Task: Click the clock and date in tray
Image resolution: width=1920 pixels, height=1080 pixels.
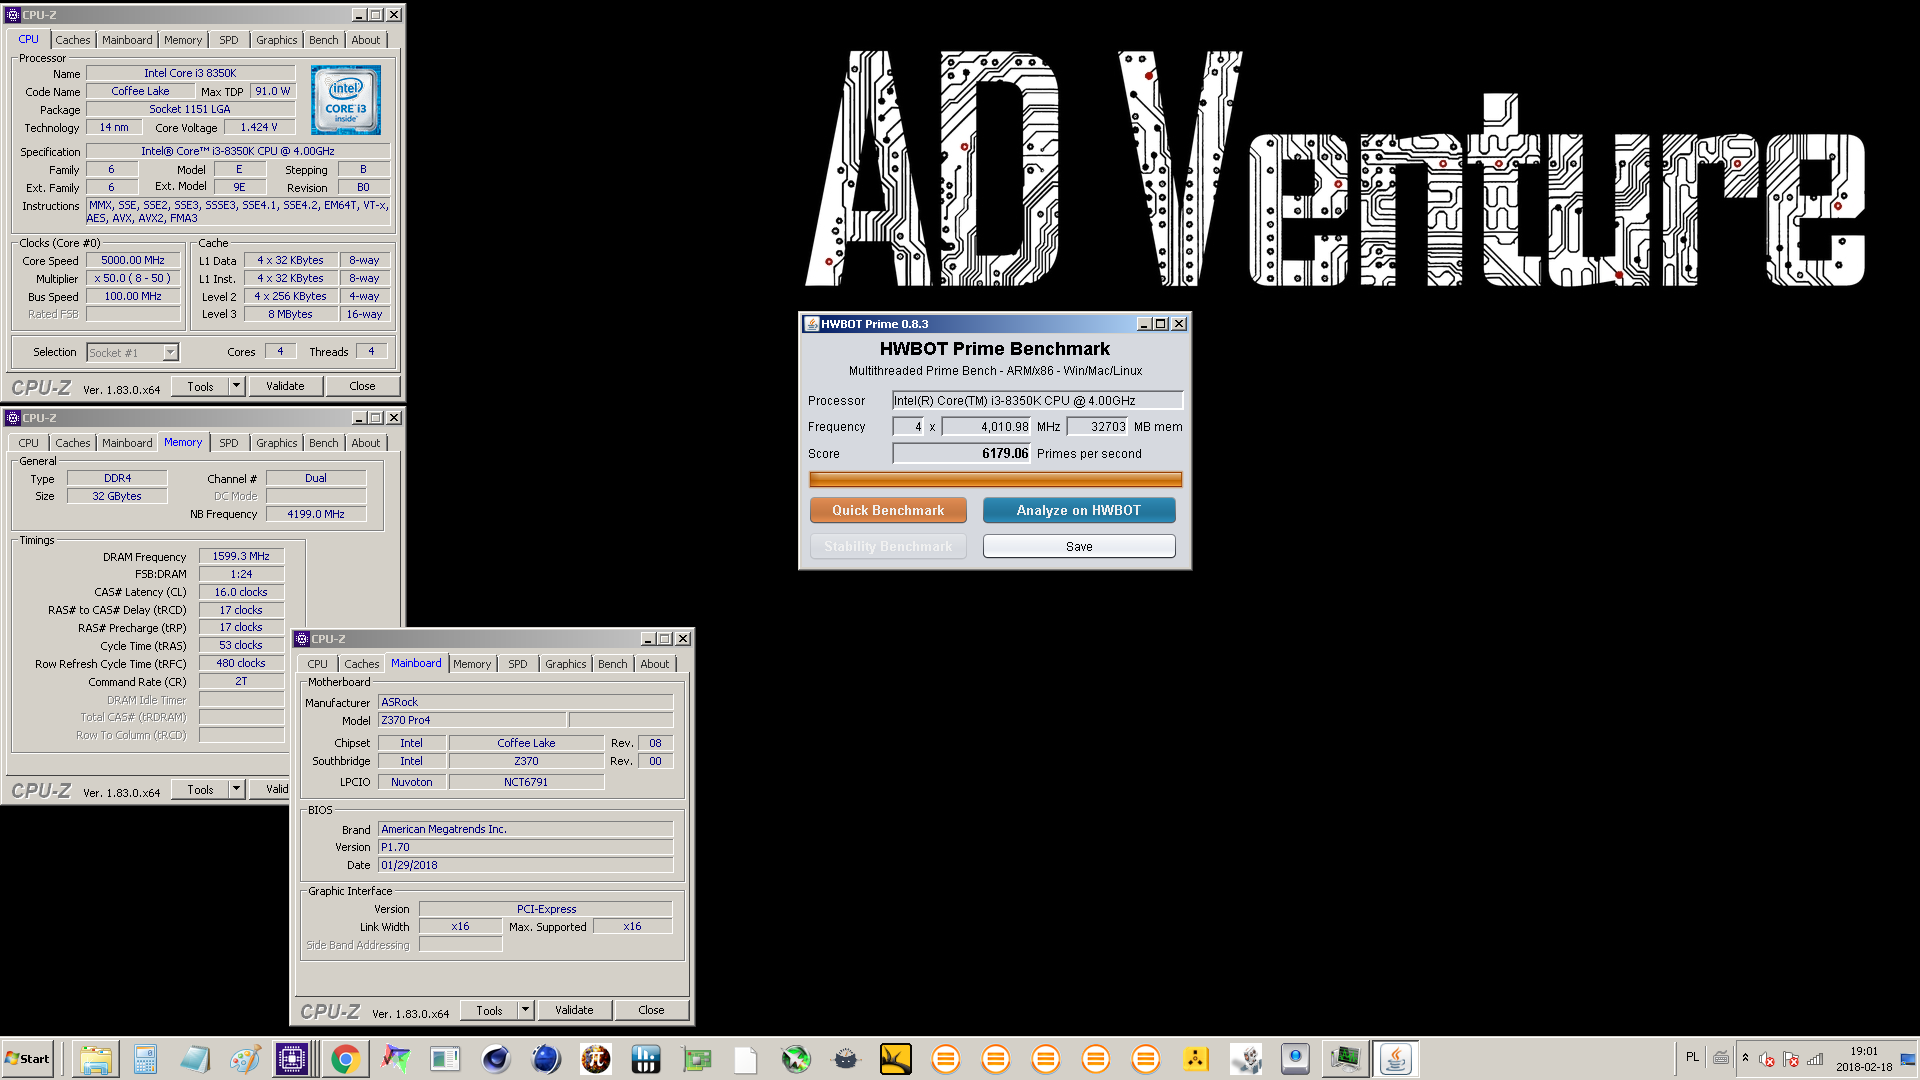Action: pos(1864,1059)
